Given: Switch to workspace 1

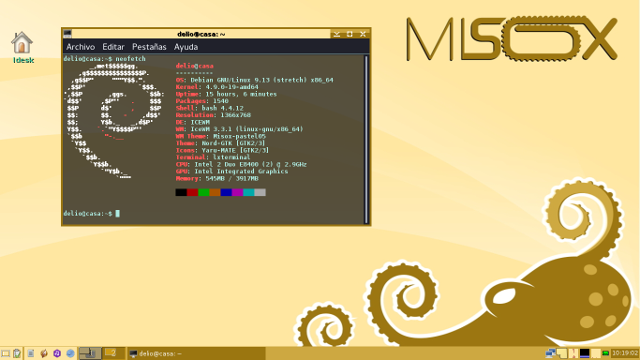Looking at the screenshot, I should [90, 353].
